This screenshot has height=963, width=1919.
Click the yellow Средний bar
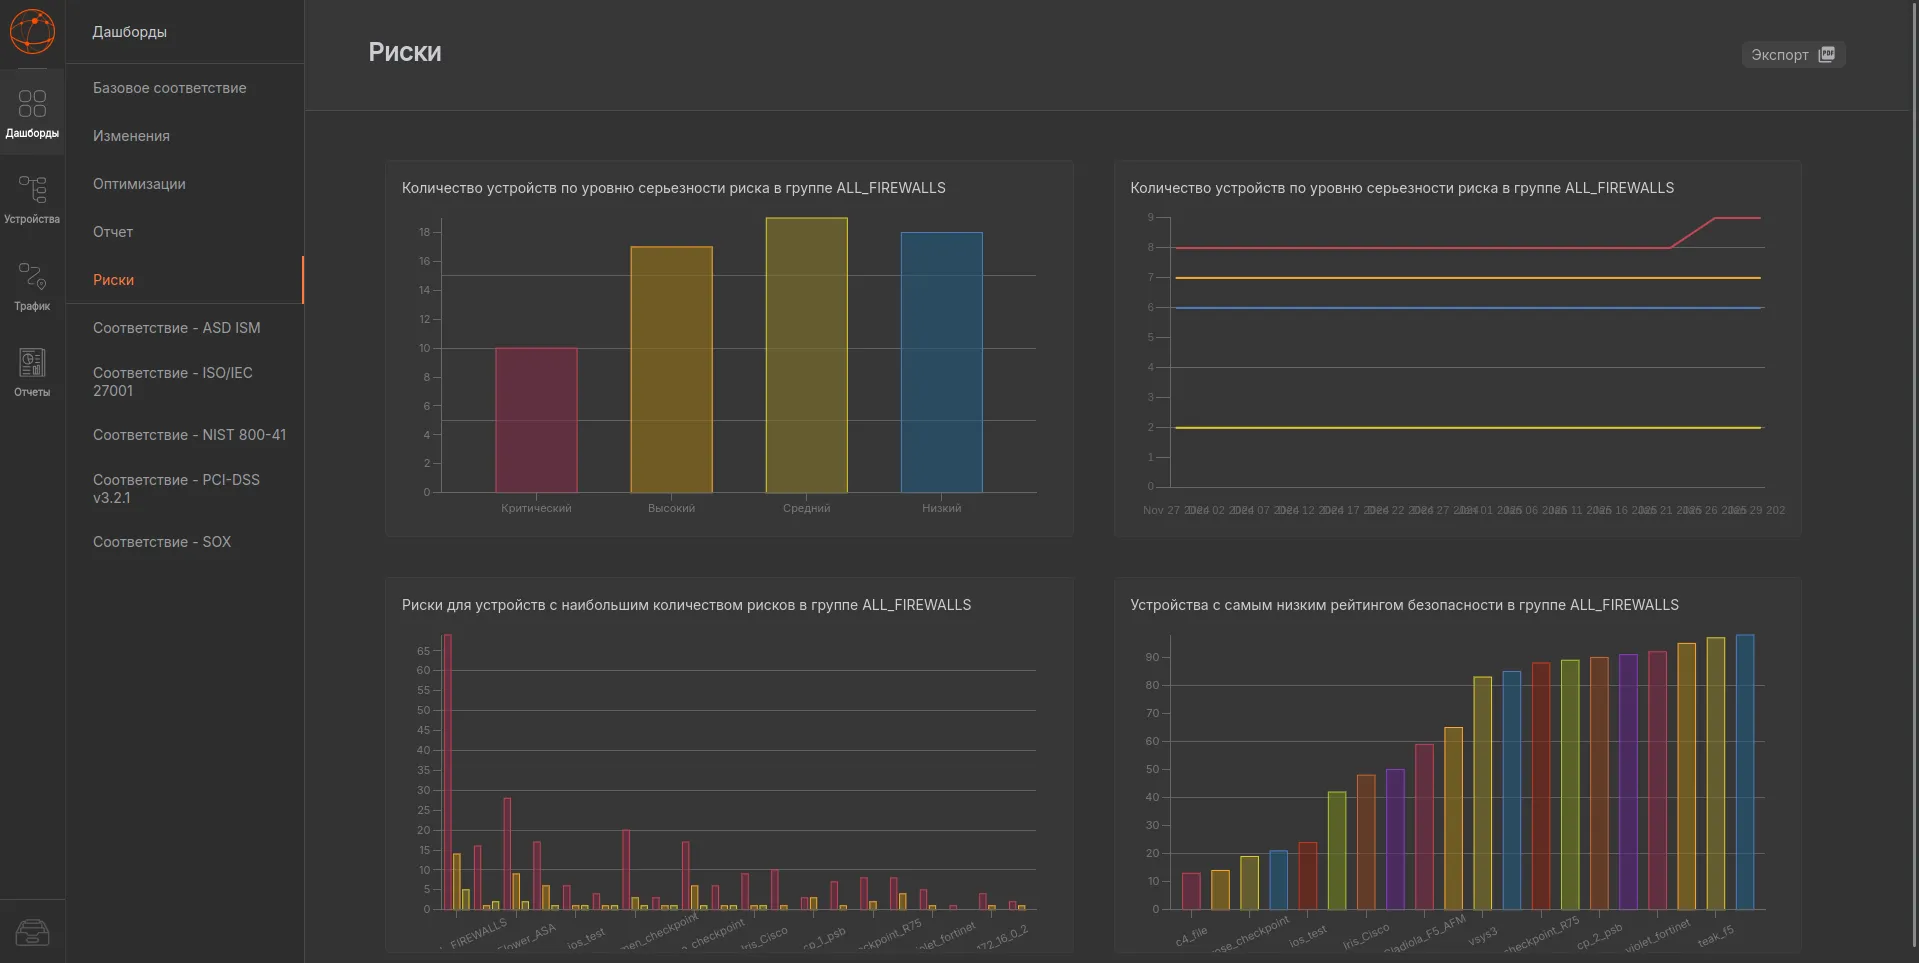pyautogui.click(x=806, y=355)
